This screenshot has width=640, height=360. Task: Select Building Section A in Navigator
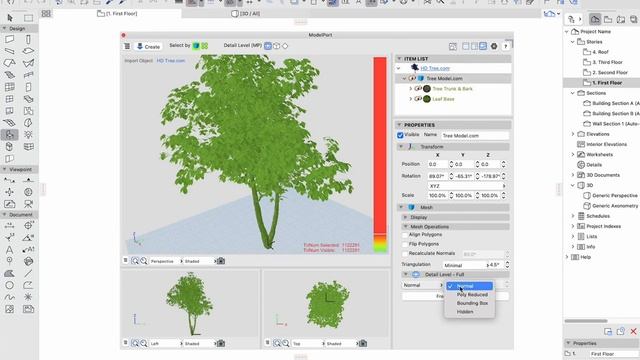[615, 103]
